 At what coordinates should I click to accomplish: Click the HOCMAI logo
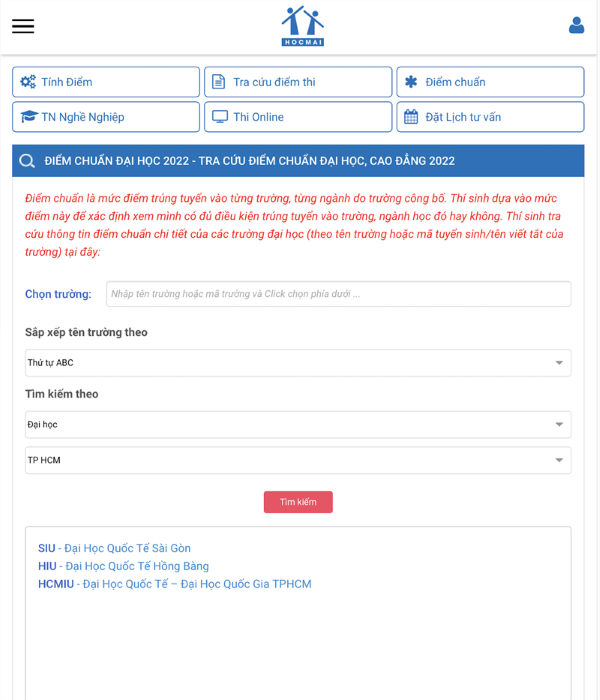(x=302, y=26)
